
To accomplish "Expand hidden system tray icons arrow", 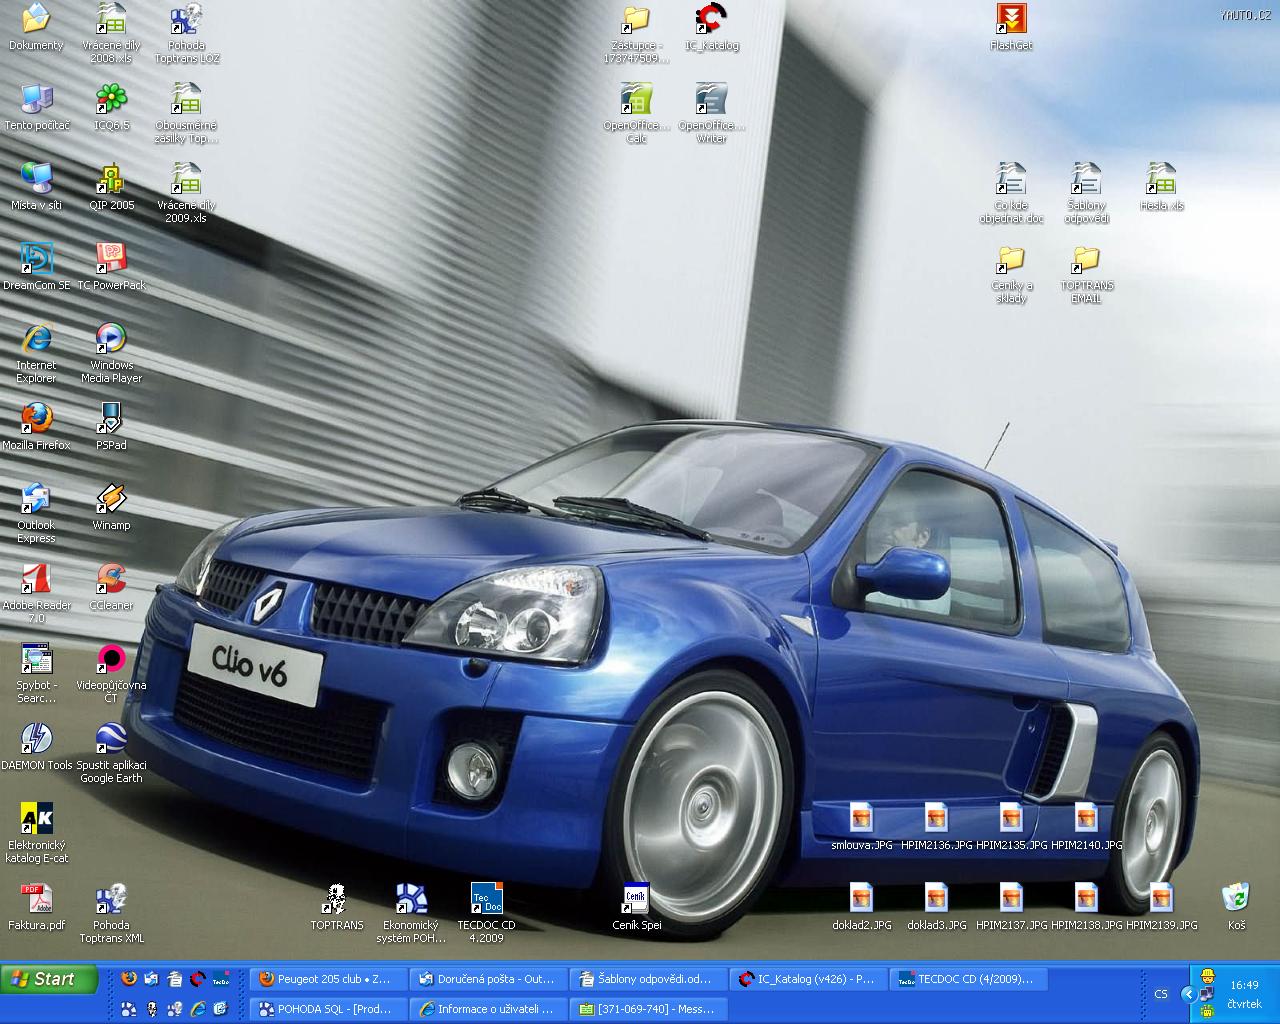I will tap(1188, 994).
